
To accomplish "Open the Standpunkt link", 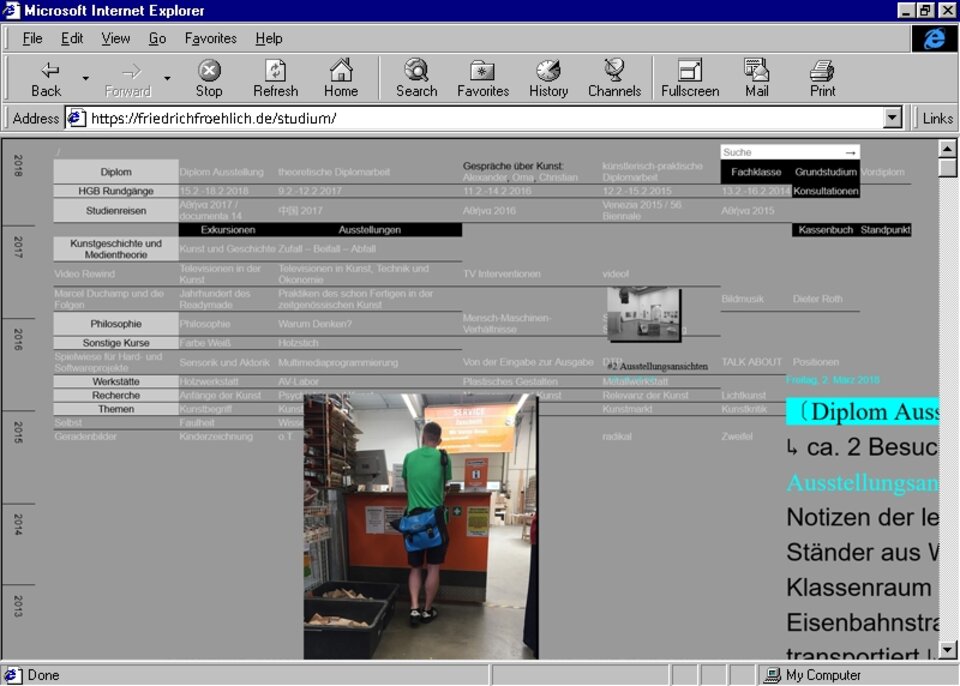I will click(x=885, y=230).
